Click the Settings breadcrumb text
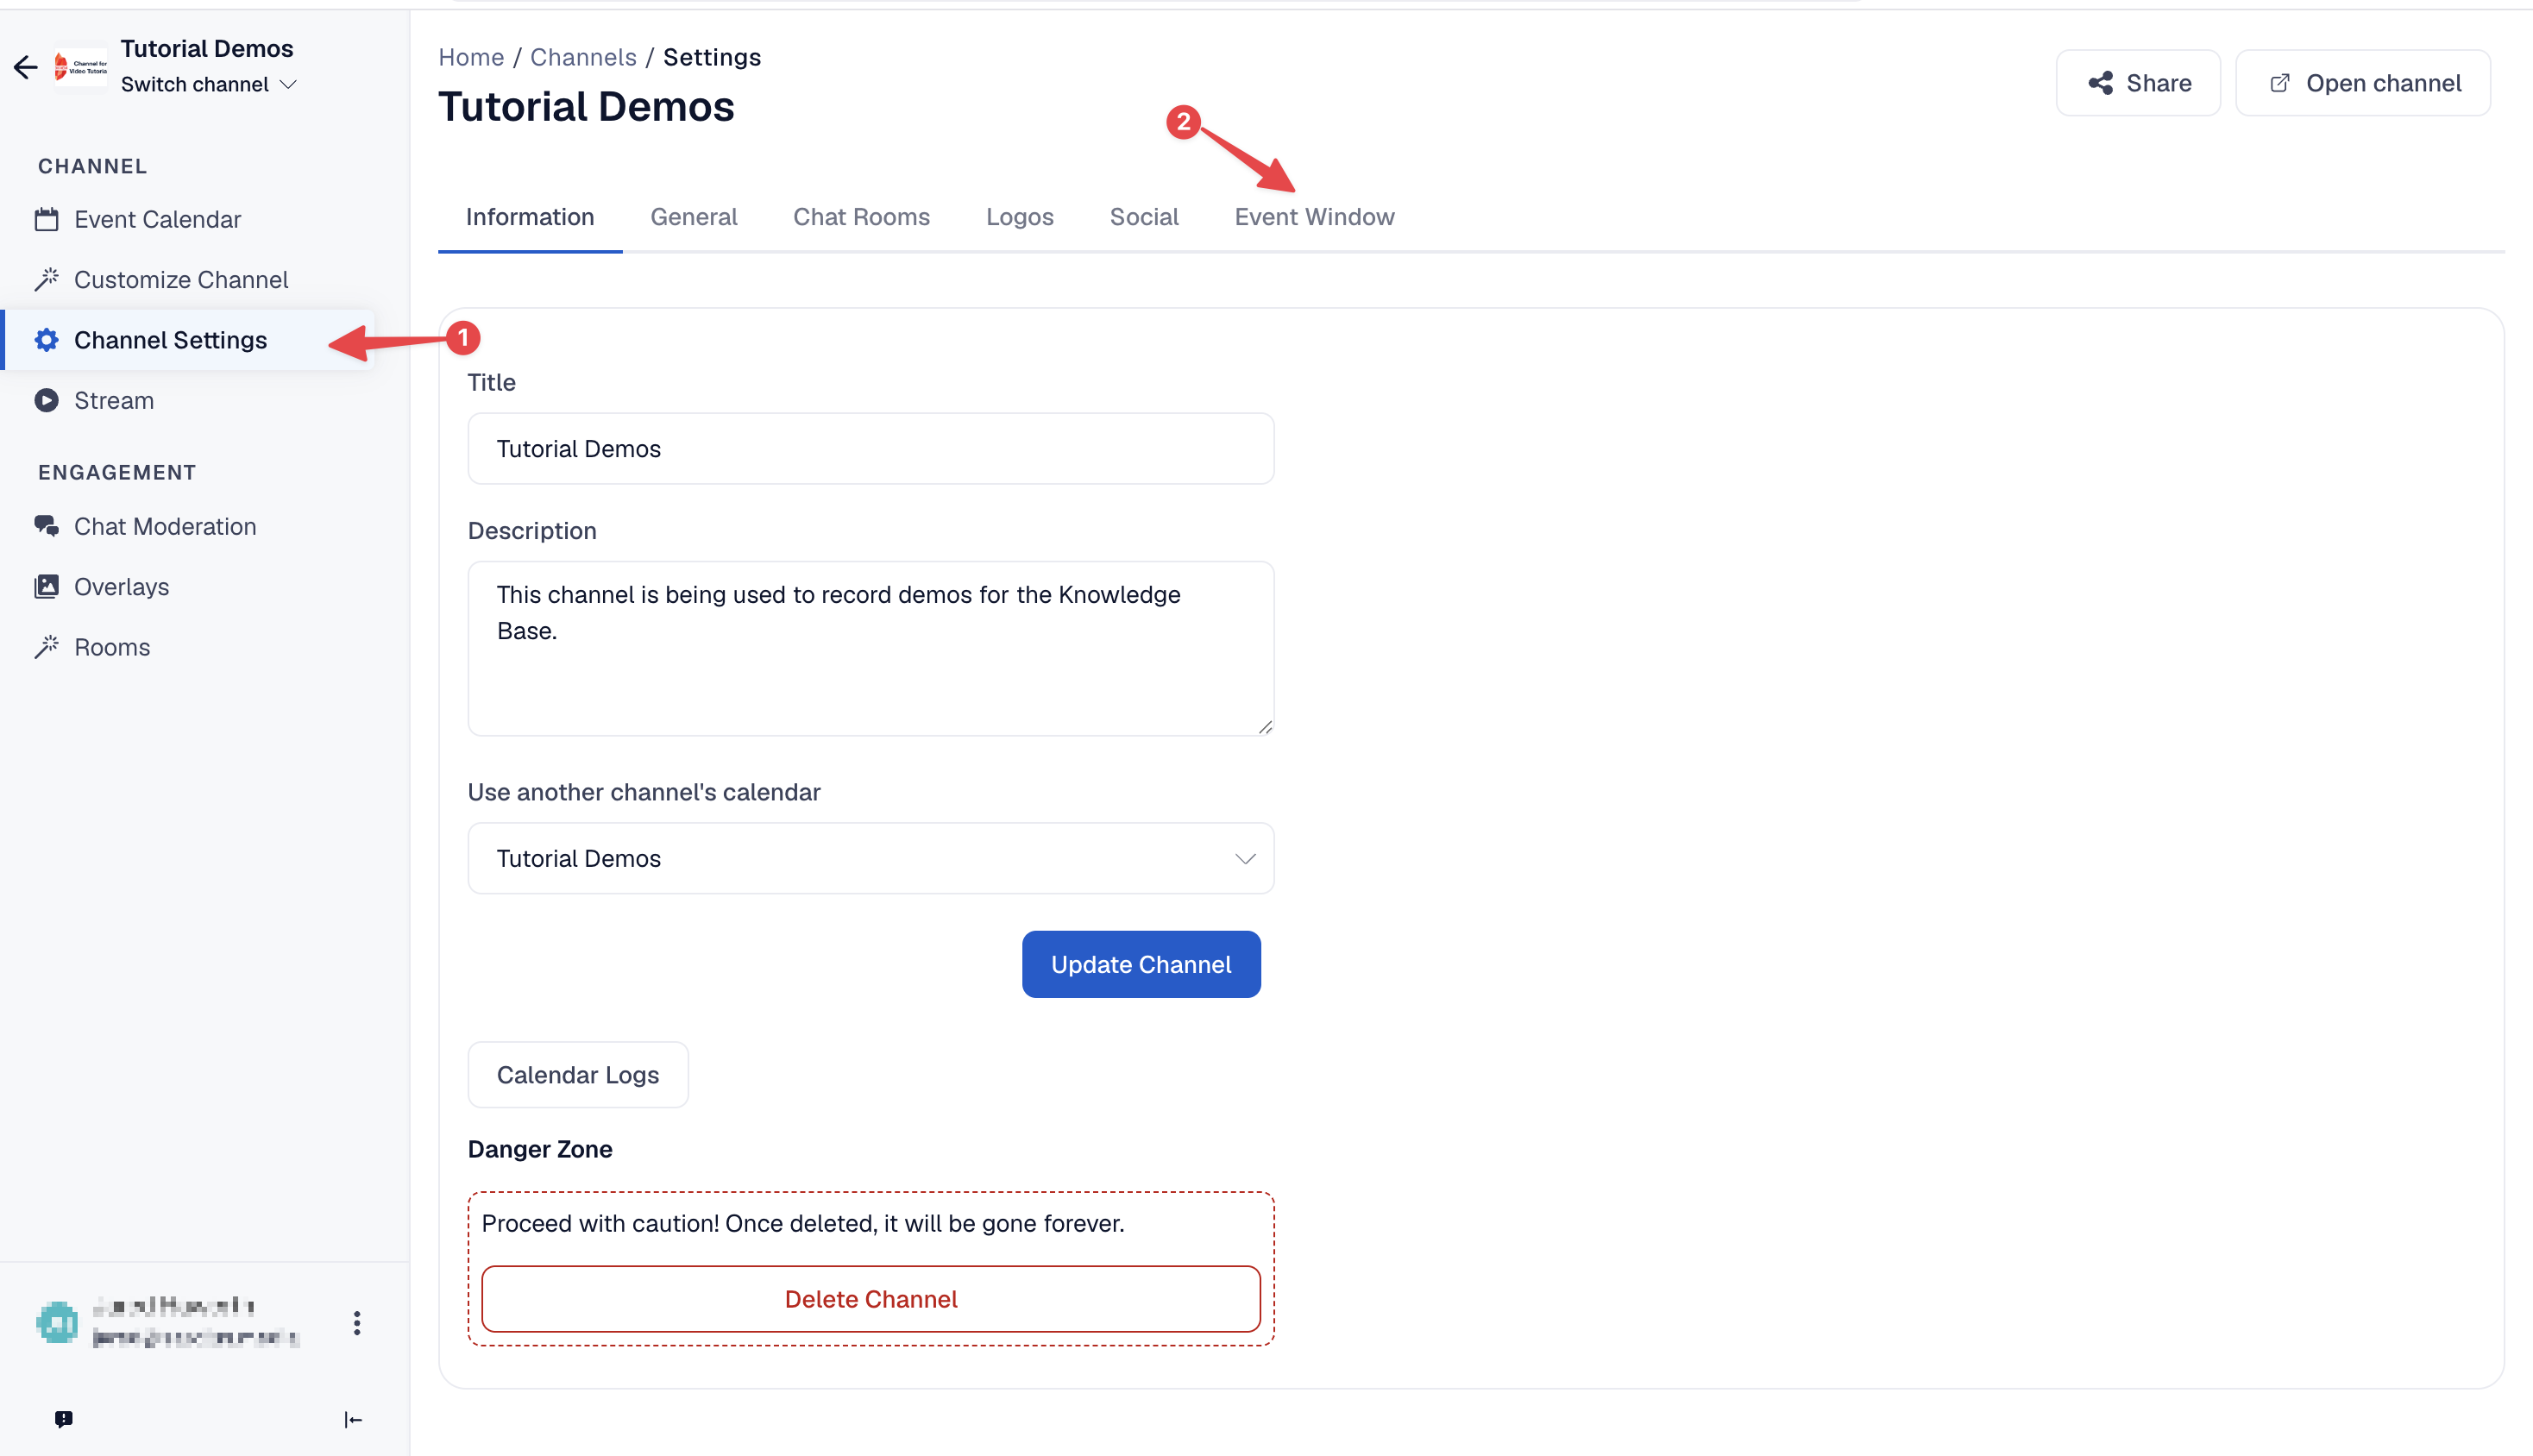This screenshot has width=2533, height=1456. click(712, 57)
